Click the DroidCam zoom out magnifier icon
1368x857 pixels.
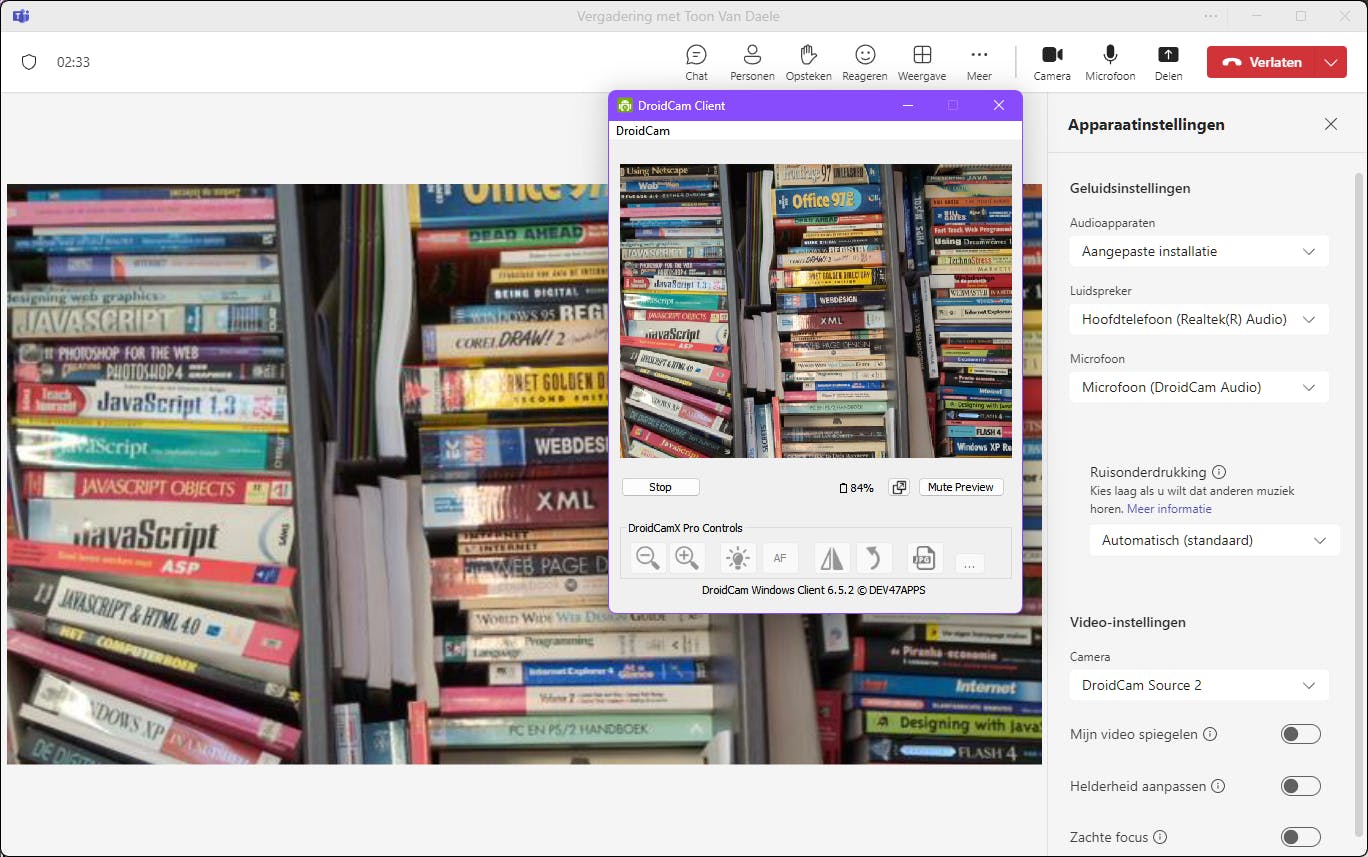(648, 558)
